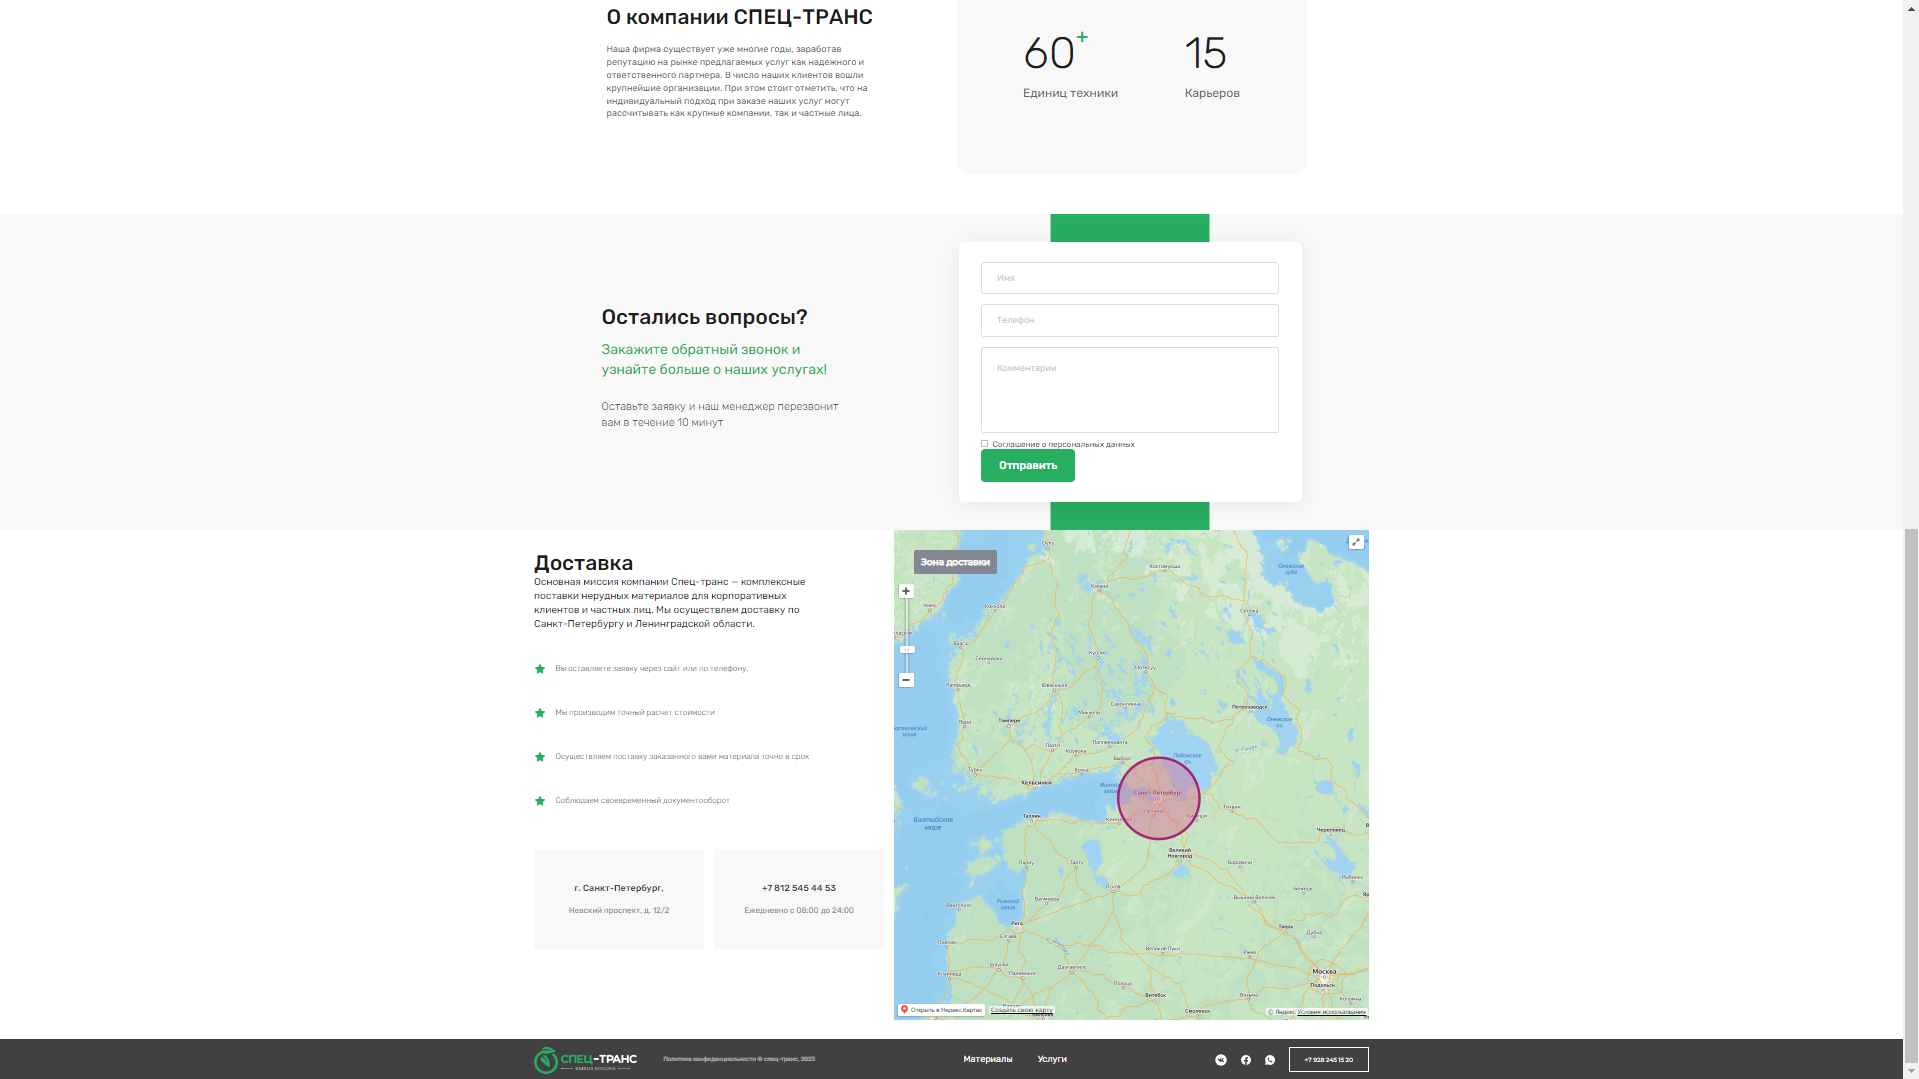The image size is (1919, 1079).
Task: Open the WhatsApp icon in footer
Action: [1270, 1060]
